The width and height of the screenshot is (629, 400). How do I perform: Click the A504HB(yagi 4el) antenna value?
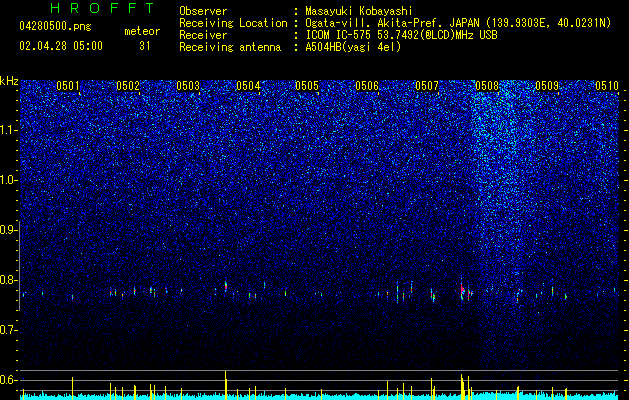[353, 47]
